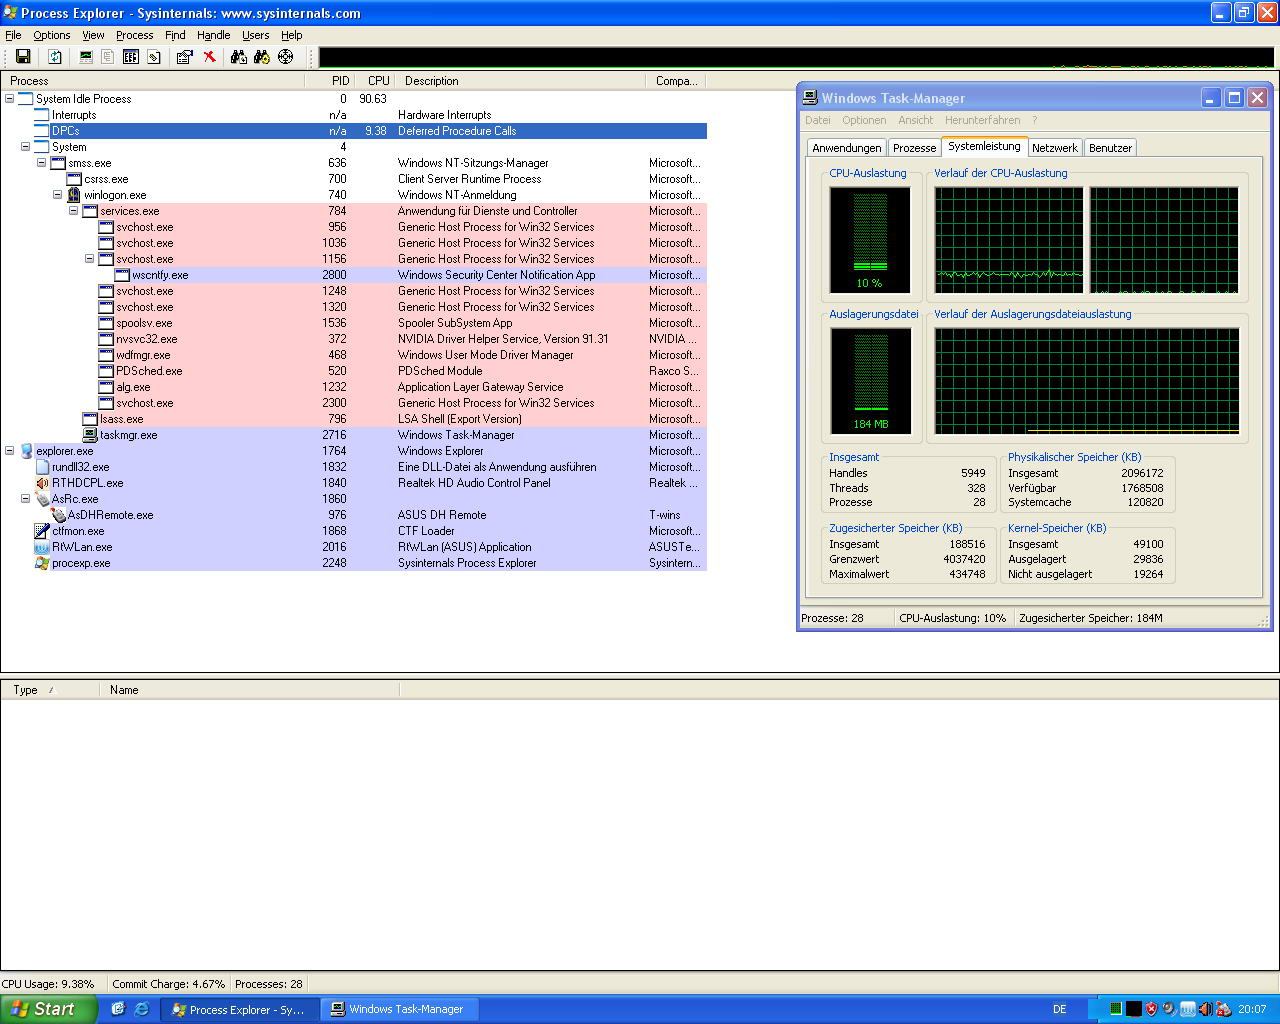Click the network connection tray icon

pos(1187,1009)
